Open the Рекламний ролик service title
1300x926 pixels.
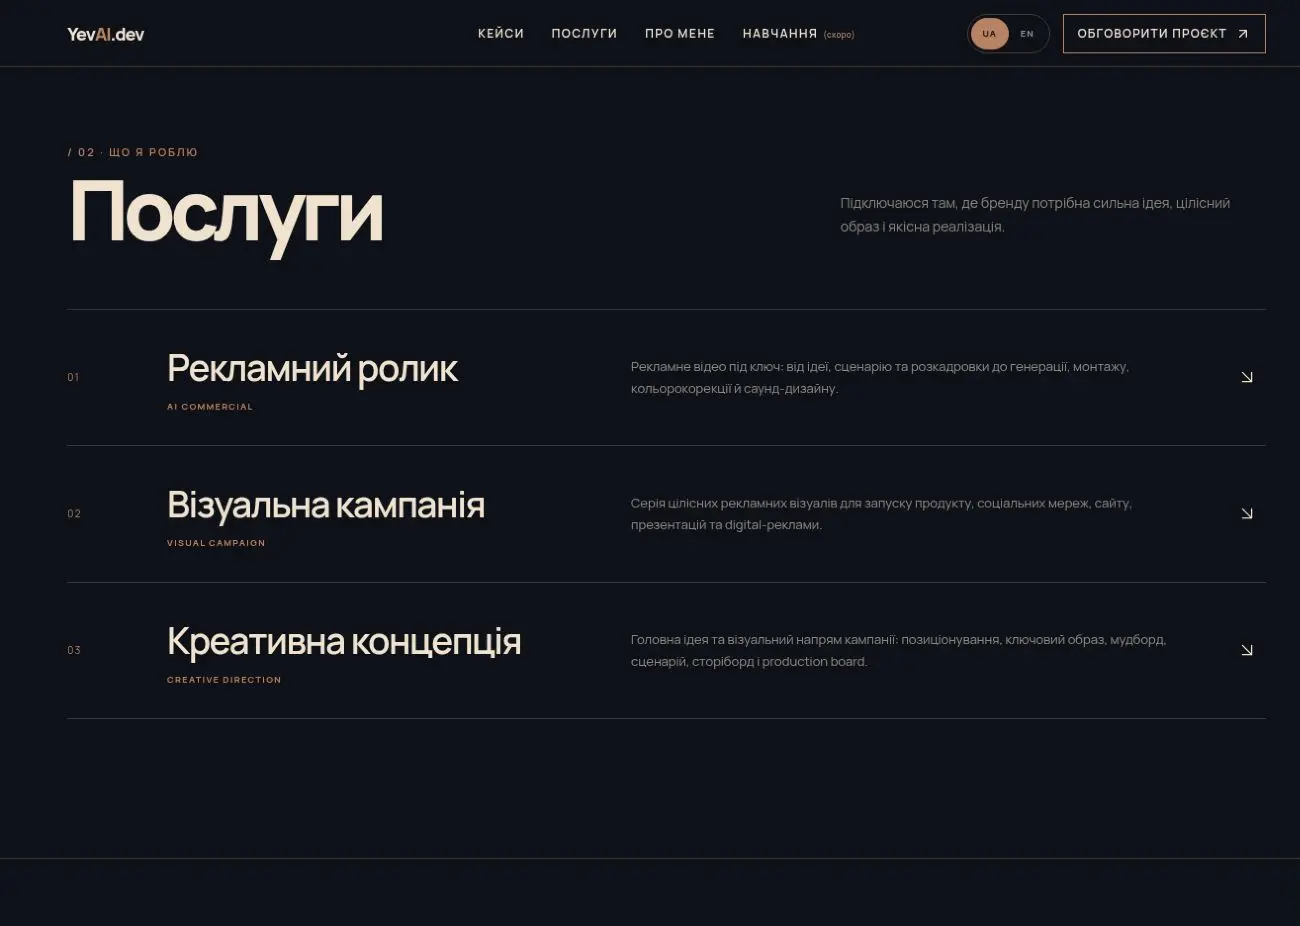pyautogui.click(x=312, y=369)
